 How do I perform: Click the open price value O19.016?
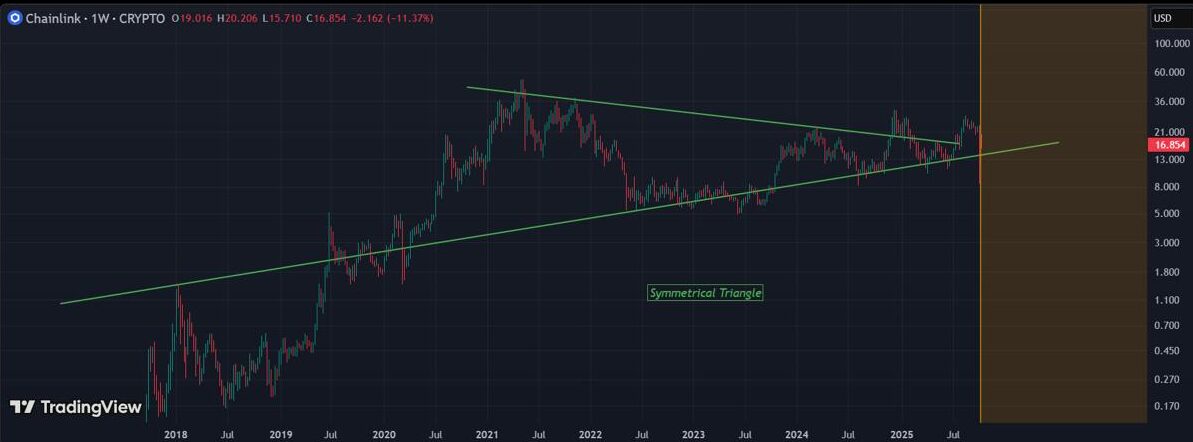tap(190, 18)
